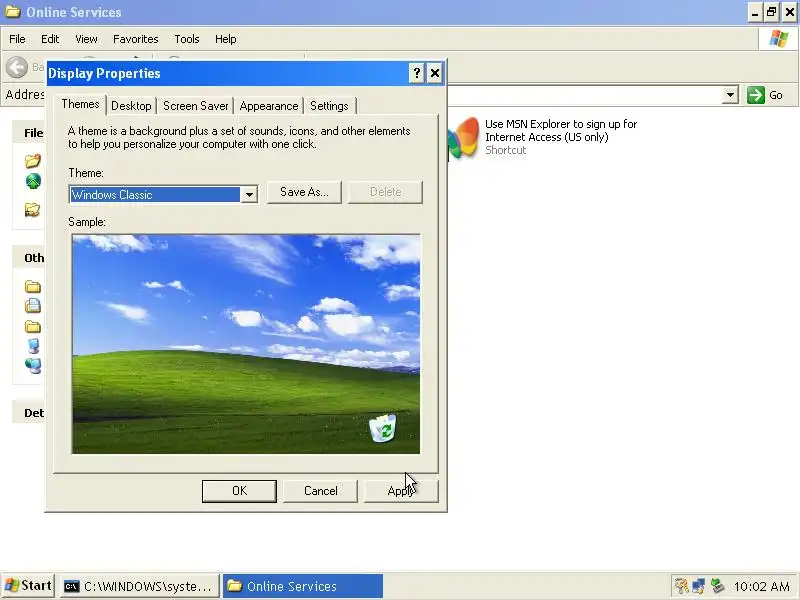Click the network connection tray icon
Image resolution: width=800 pixels, height=600 pixels.
click(x=699, y=586)
